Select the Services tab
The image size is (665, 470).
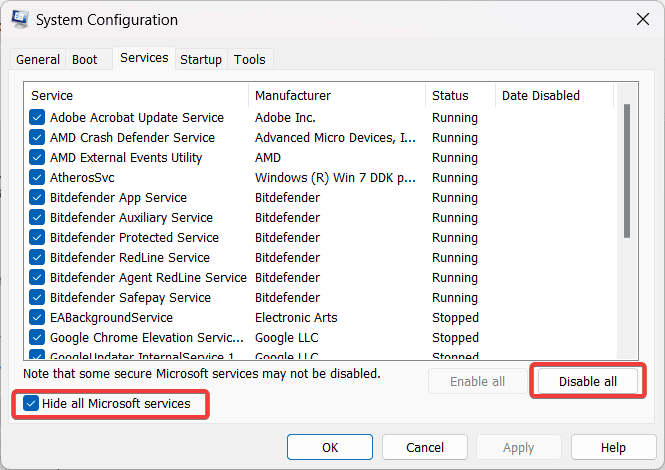pos(144,58)
